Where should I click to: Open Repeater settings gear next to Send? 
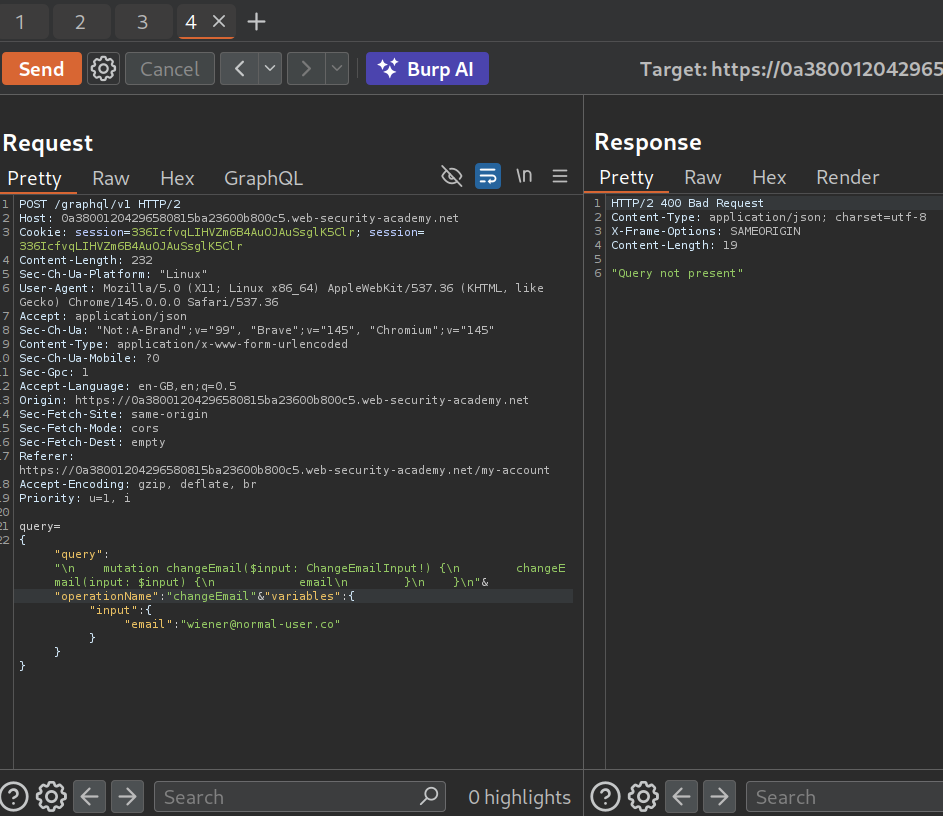tap(103, 69)
